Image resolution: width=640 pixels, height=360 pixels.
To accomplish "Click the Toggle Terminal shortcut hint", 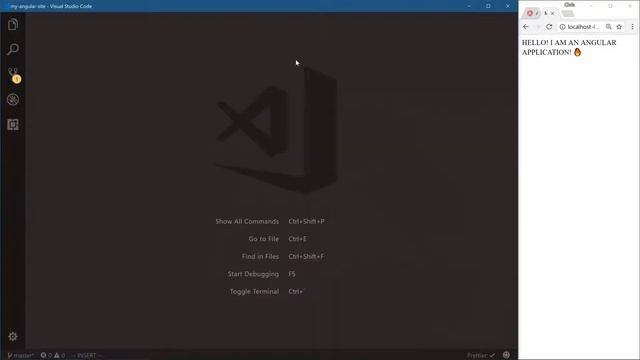I will [x=266, y=291].
